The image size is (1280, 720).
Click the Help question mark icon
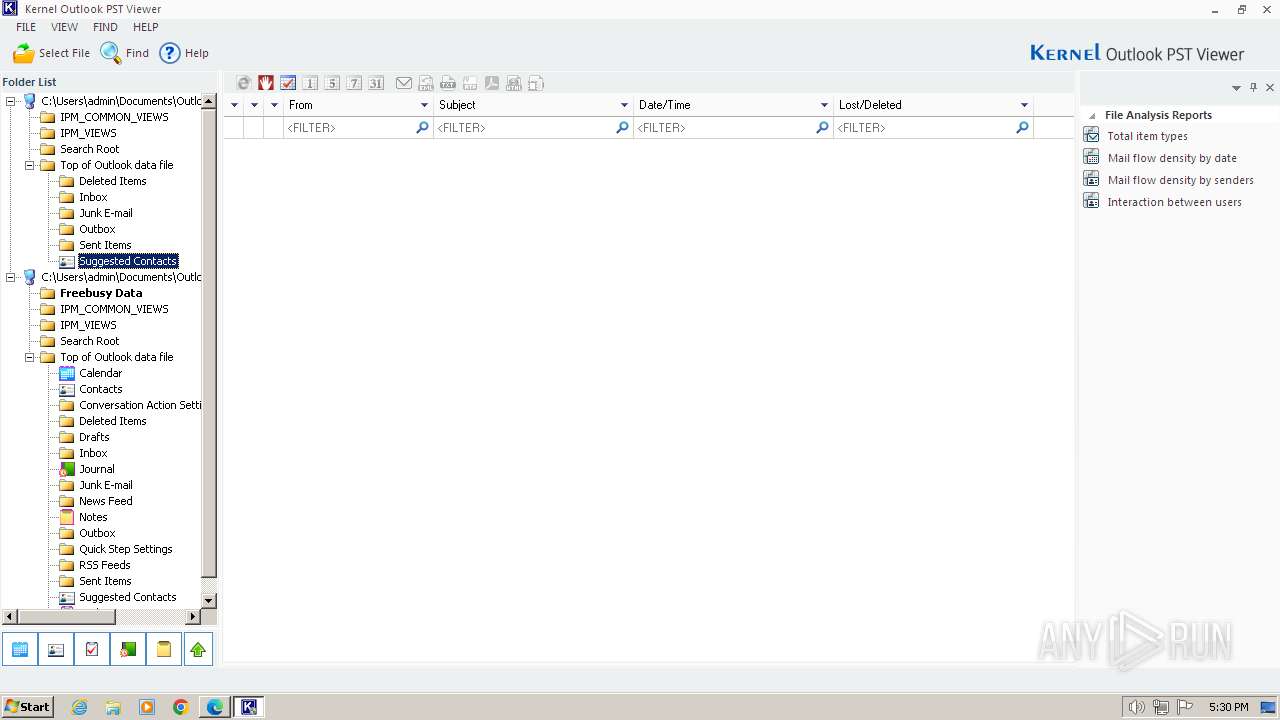pyautogui.click(x=170, y=53)
